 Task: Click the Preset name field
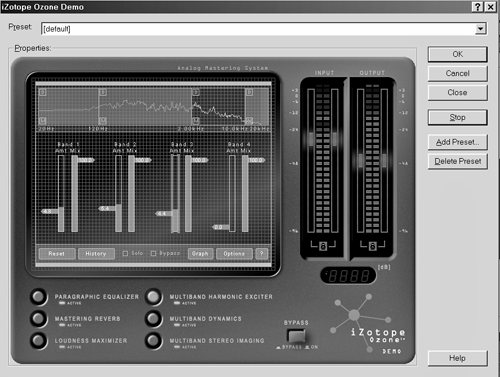pos(258,29)
